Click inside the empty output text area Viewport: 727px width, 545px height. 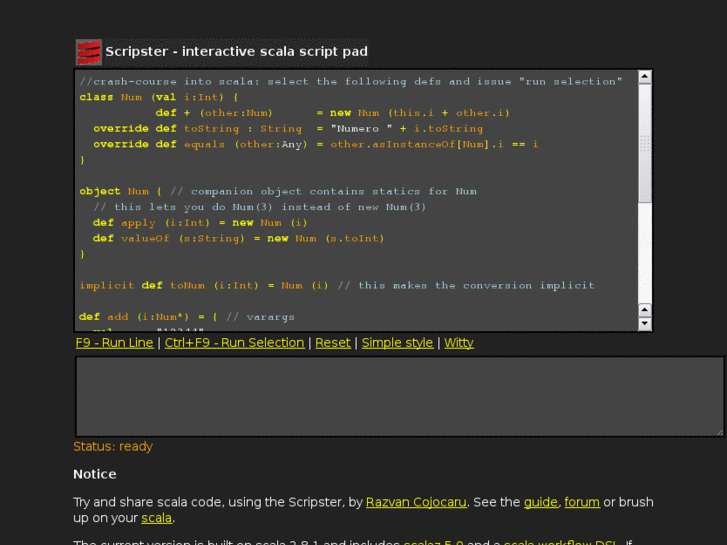point(399,397)
